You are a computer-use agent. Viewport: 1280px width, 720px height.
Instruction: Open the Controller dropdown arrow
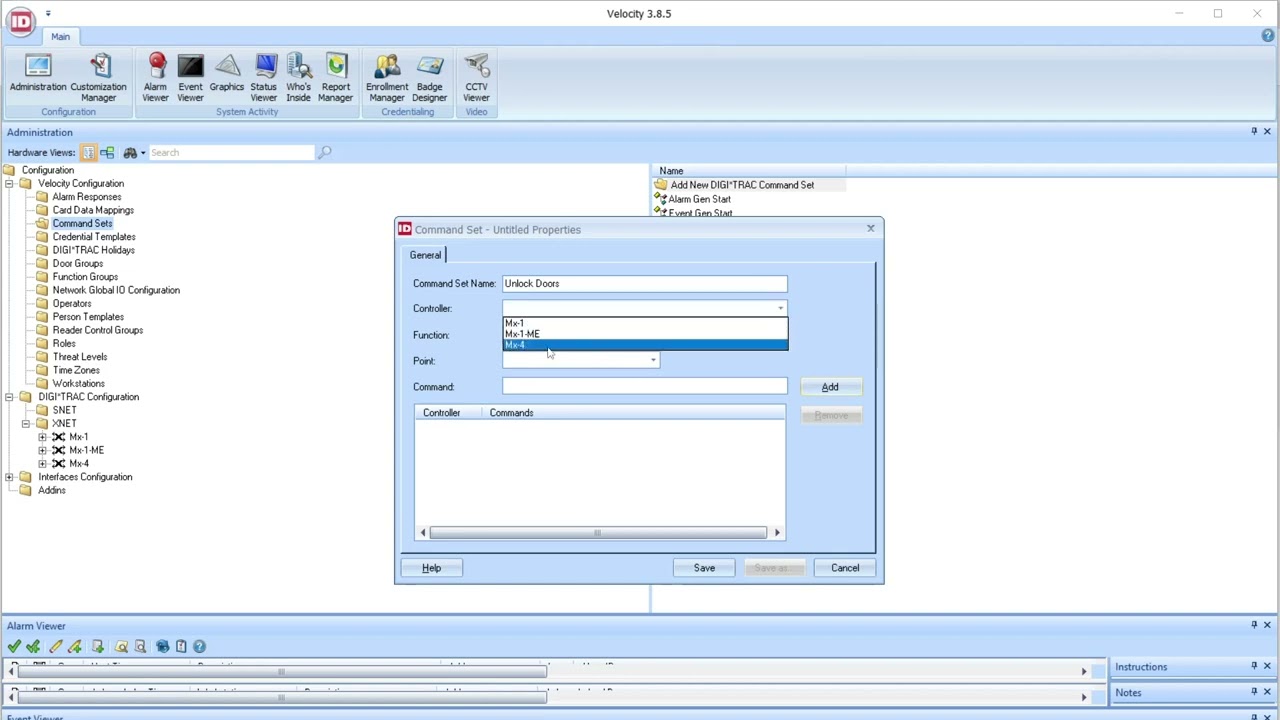point(780,308)
